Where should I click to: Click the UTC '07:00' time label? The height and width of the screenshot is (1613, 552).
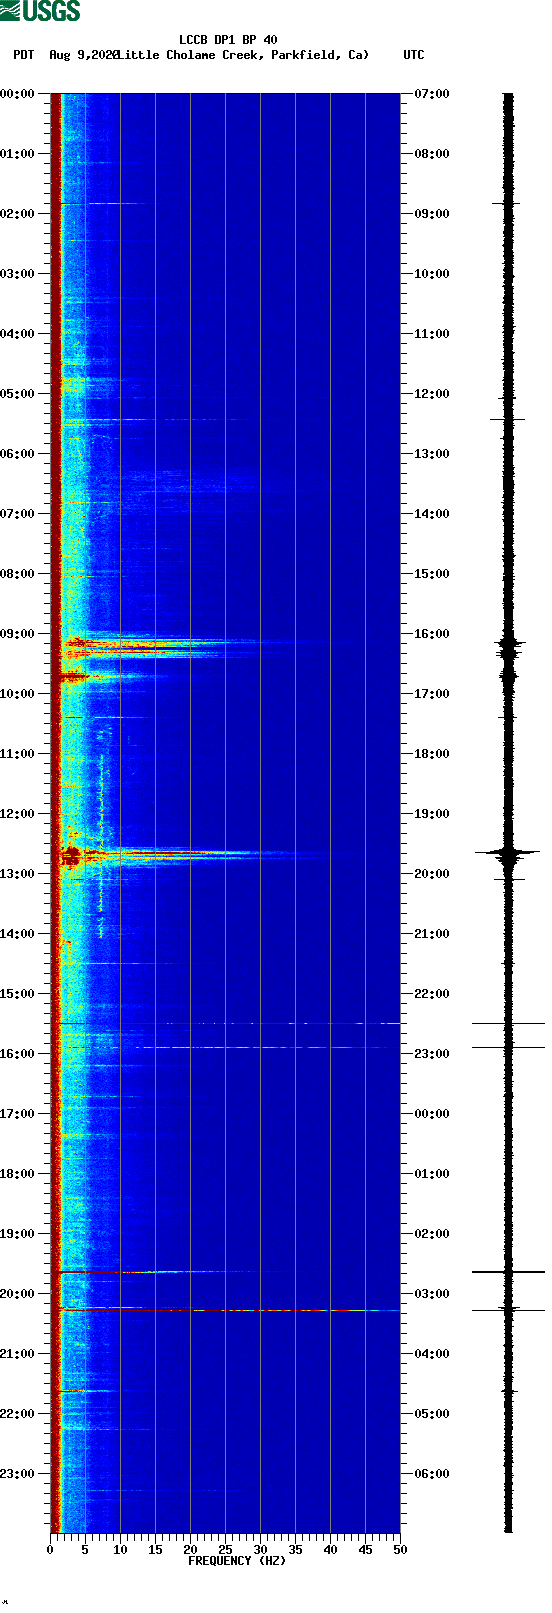point(432,94)
